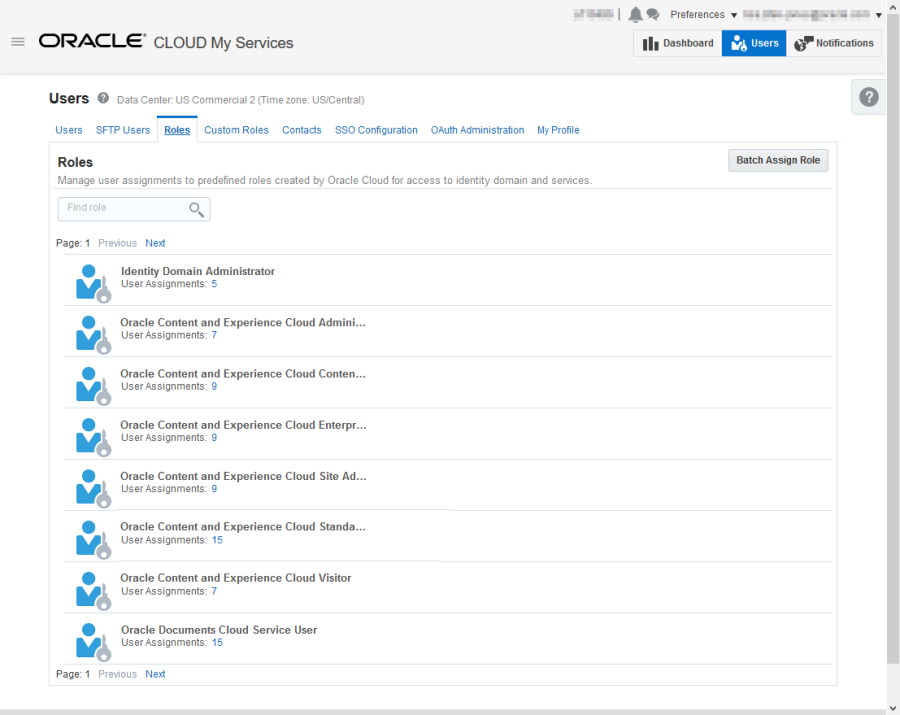Image resolution: width=900 pixels, height=715 pixels.
Task: Click the Cloud Visitor role icon
Action: click(x=93, y=590)
